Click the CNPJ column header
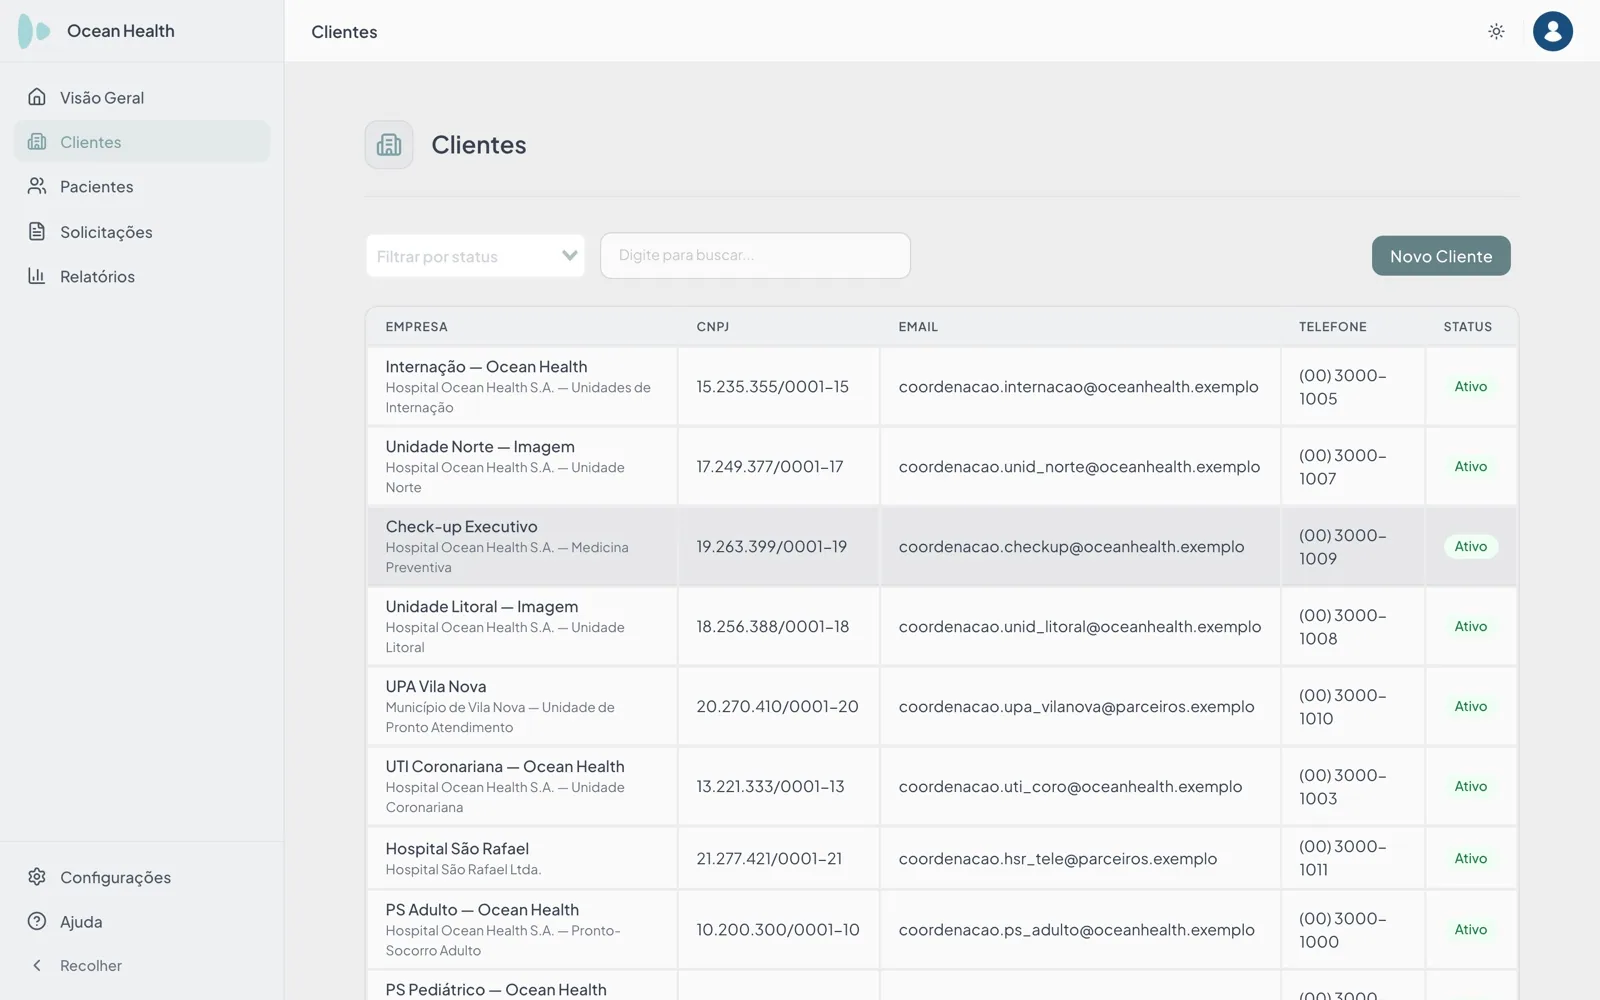 point(712,327)
